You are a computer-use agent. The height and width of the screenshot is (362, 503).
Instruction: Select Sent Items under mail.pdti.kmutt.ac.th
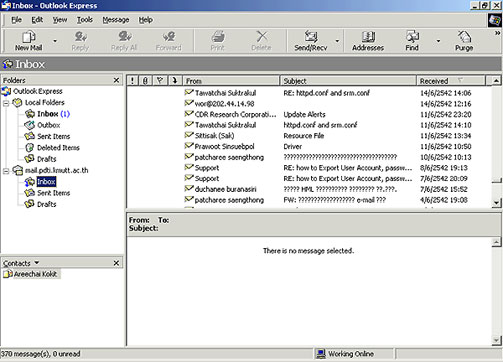point(54,193)
